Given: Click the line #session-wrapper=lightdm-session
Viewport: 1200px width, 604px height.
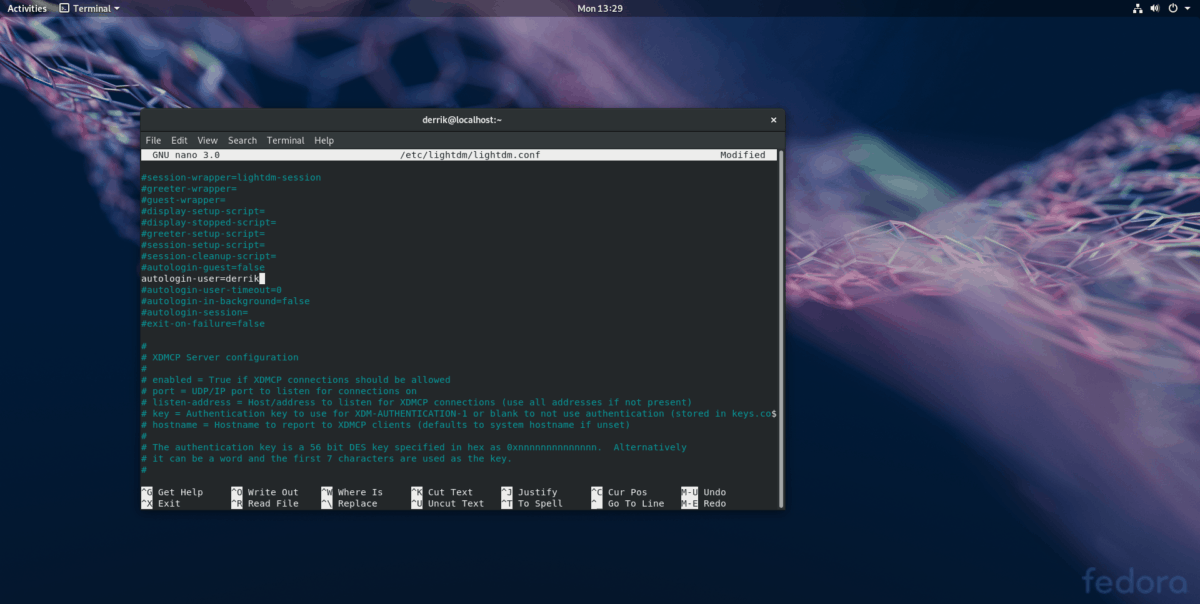Looking at the screenshot, I should pos(231,177).
